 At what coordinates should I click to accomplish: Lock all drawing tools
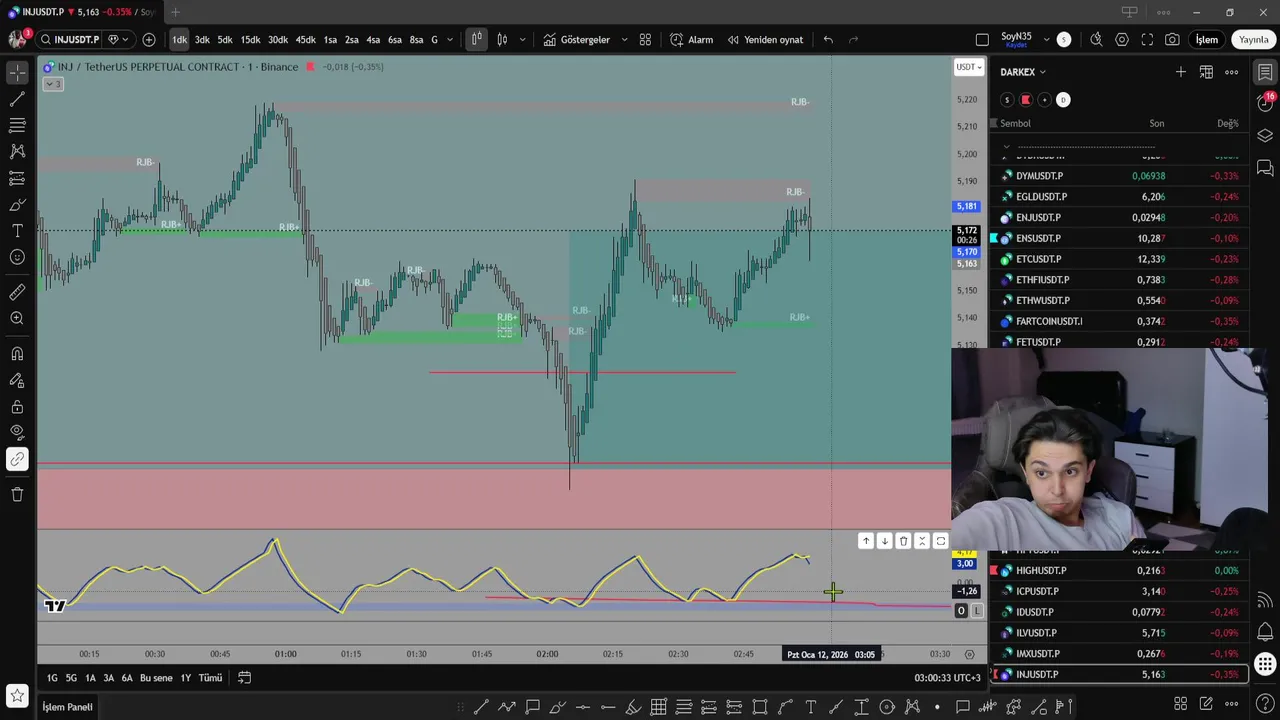[x=17, y=407]
